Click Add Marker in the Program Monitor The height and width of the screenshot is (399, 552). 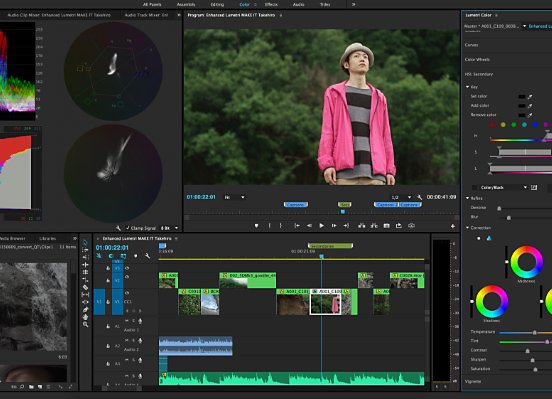[256, 226]
